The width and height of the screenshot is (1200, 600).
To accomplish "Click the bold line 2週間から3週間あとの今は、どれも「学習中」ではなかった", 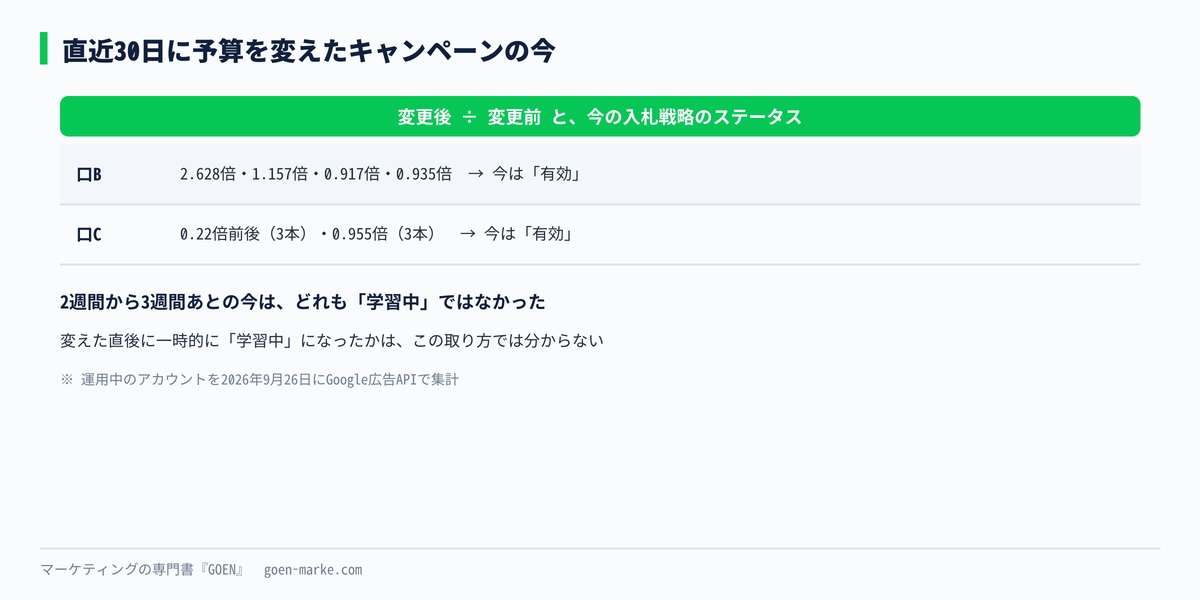I will pos(302,301).
